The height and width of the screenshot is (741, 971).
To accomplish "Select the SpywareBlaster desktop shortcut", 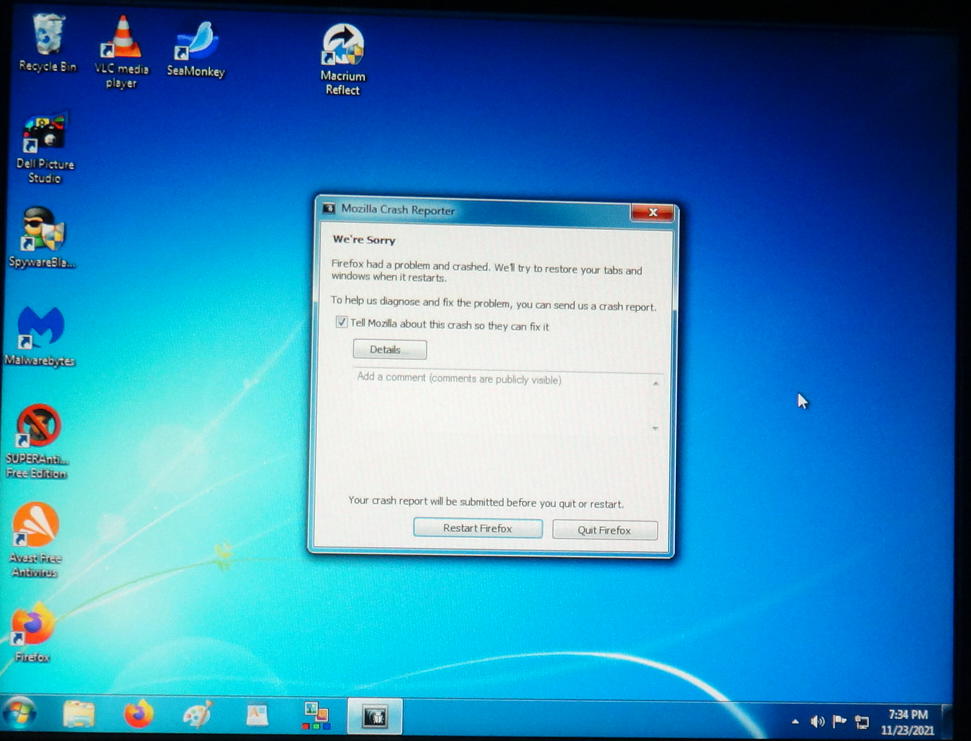I will coord(42,238).
